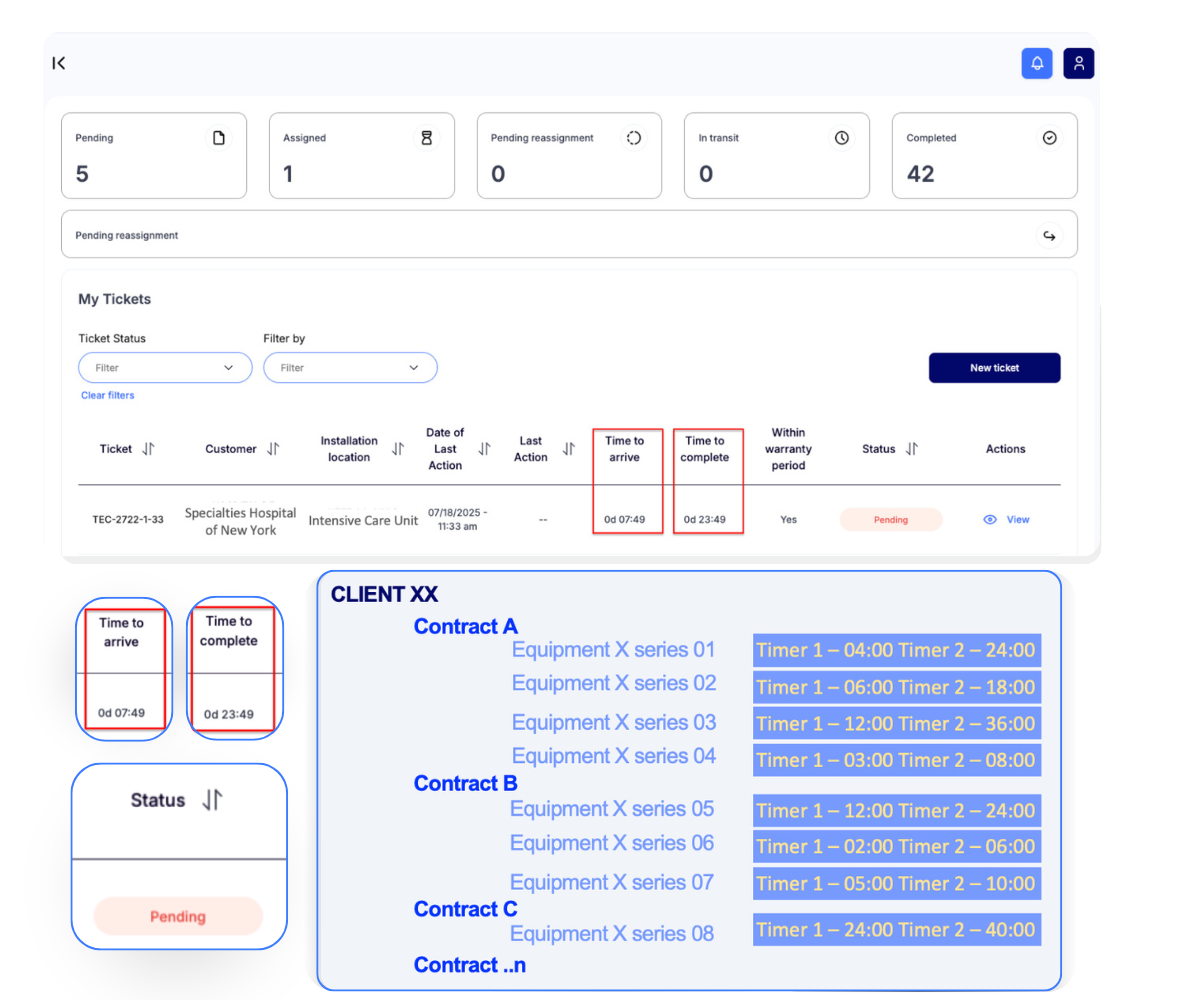Open the Ticket Status filter dropdown

[165, 368]
